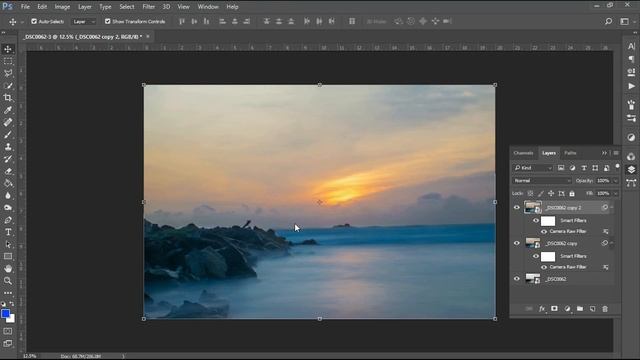Switch to the Channels tab

point(523,153)
